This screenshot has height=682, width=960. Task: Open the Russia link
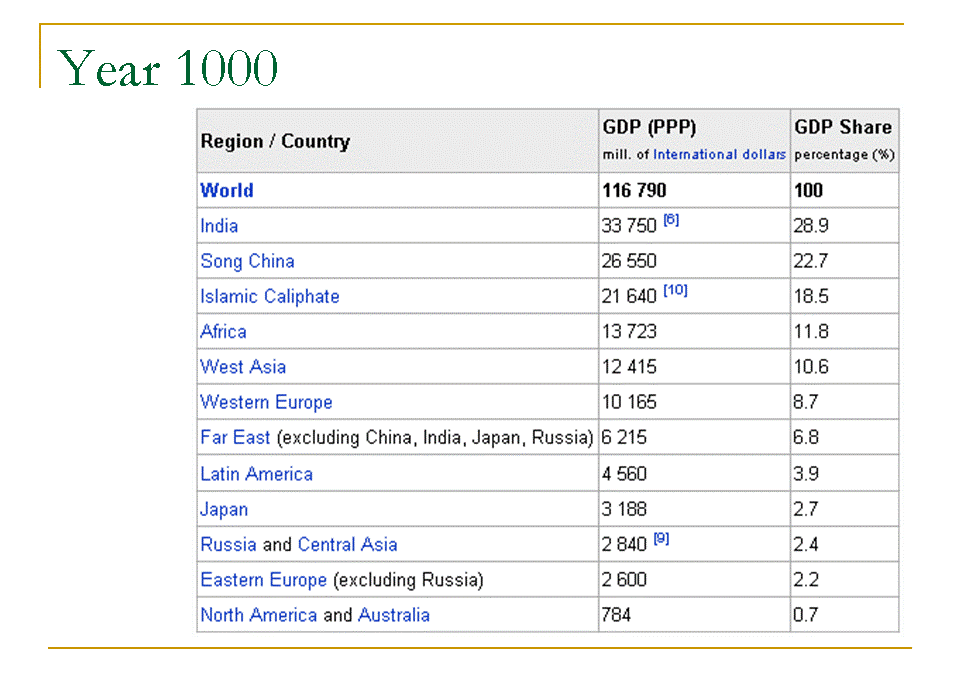click(x=228, y=545)
